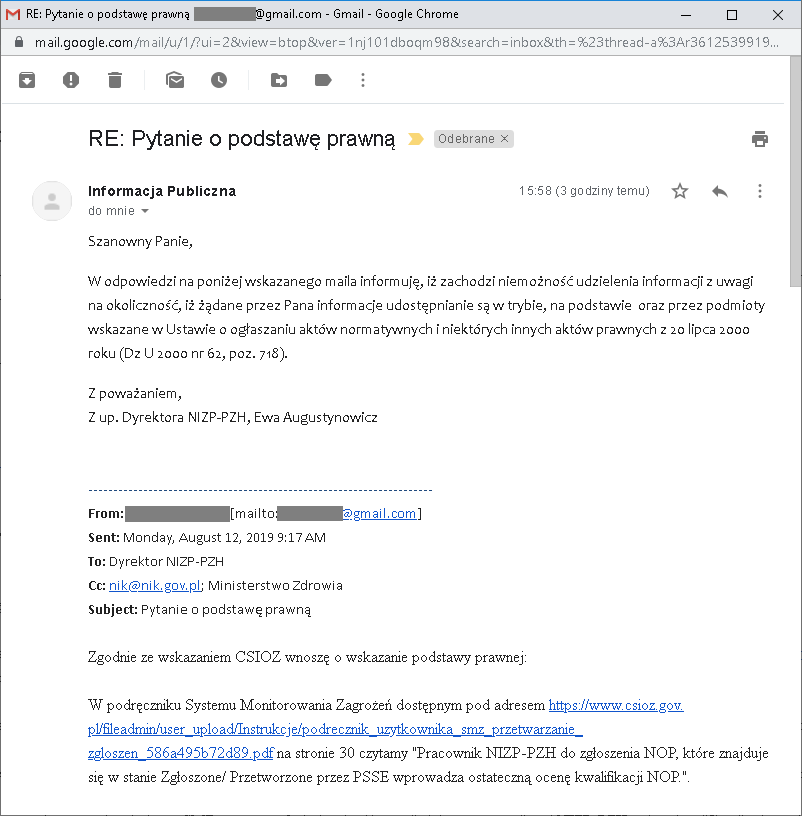The width and height of the screenshot is (802, 816).
Task: Delete the email with trash icon
Action: (115, 80)
